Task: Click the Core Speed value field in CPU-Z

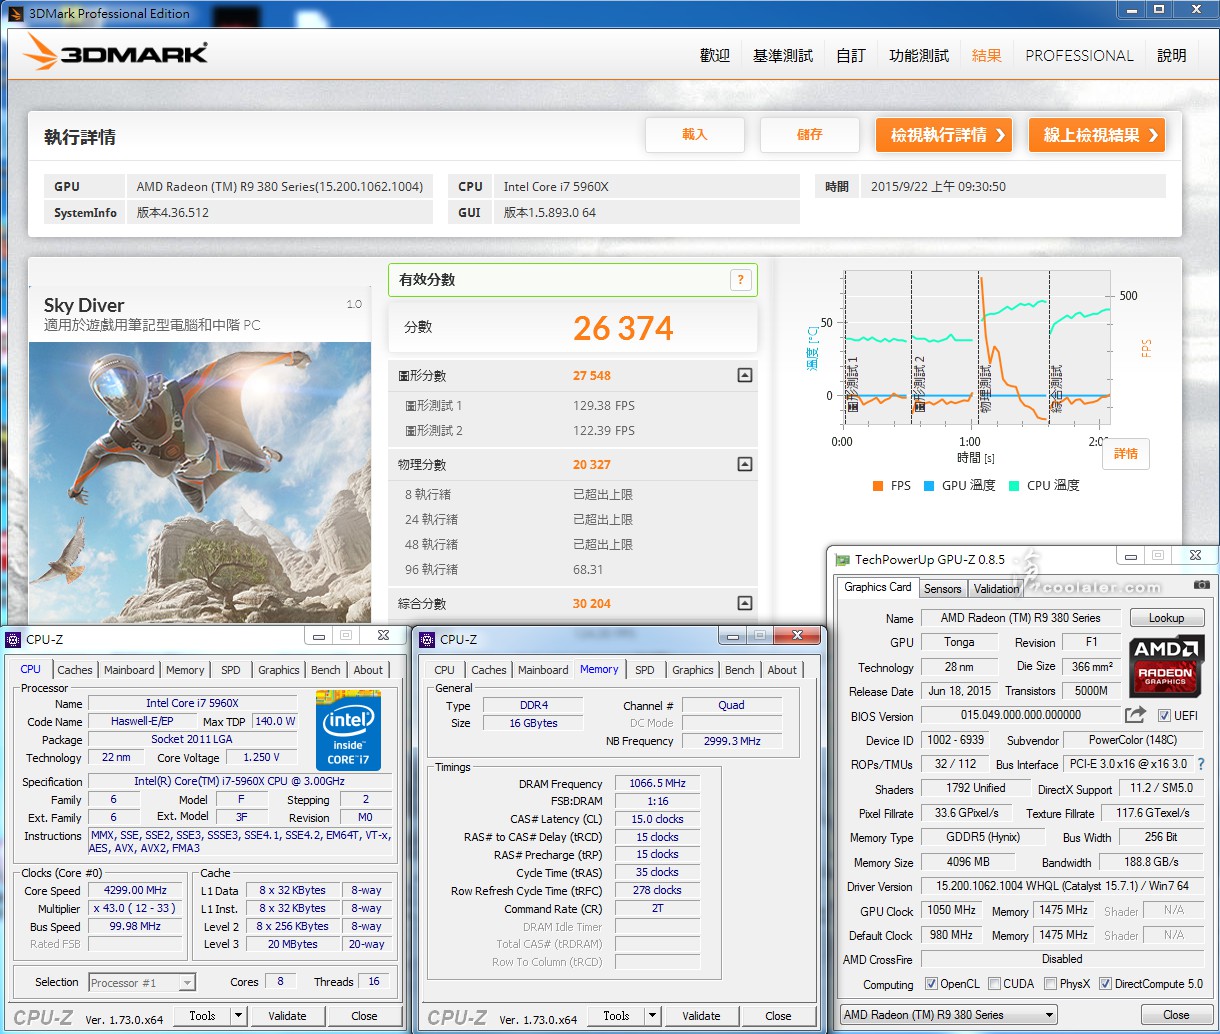Action: point(136,891)
